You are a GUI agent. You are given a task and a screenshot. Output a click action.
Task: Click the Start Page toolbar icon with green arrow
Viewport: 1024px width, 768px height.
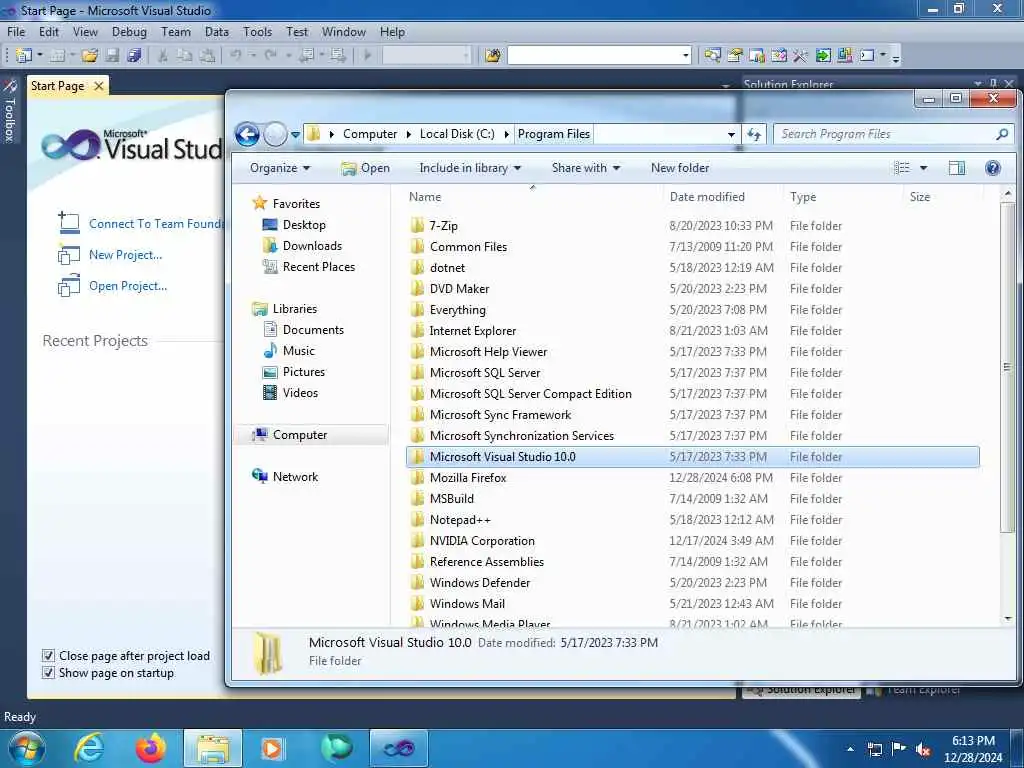pyautogui.click(x=823, y=56)
